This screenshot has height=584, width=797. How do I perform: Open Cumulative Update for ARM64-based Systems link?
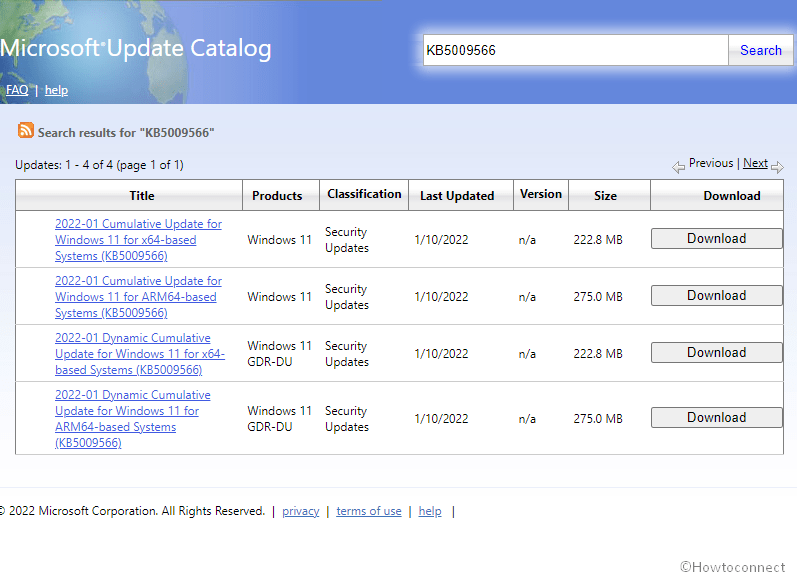(x=138, y=297)
